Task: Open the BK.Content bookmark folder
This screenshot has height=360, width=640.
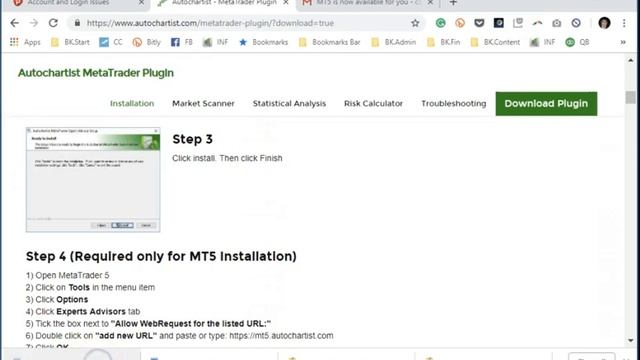Action: [495, 42]
